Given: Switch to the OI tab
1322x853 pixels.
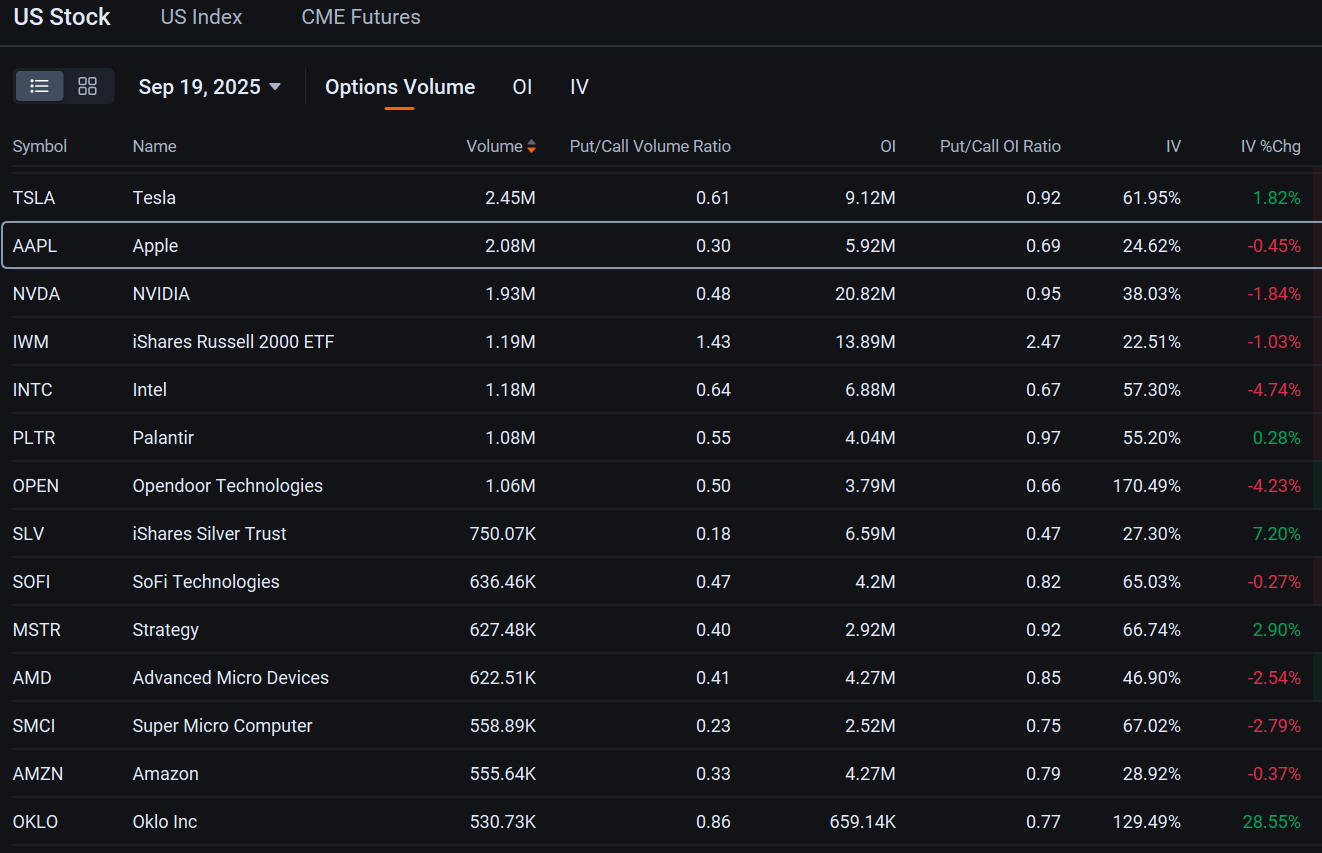Looking at the screenshot, I should [x=522, y=87].
